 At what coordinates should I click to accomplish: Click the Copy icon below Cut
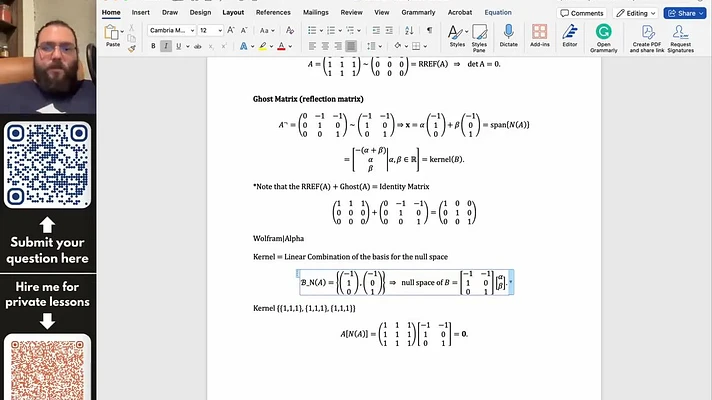131,38
